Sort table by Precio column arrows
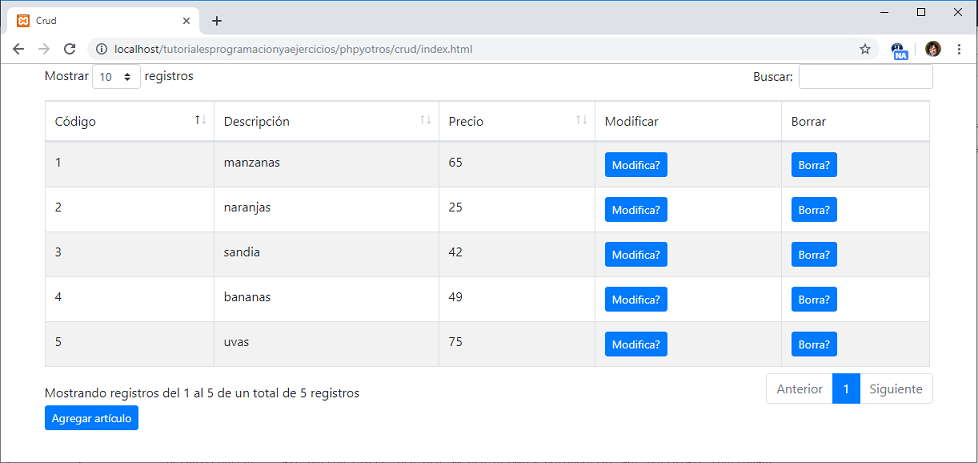978x463 pixels. [x=581, y=120]
